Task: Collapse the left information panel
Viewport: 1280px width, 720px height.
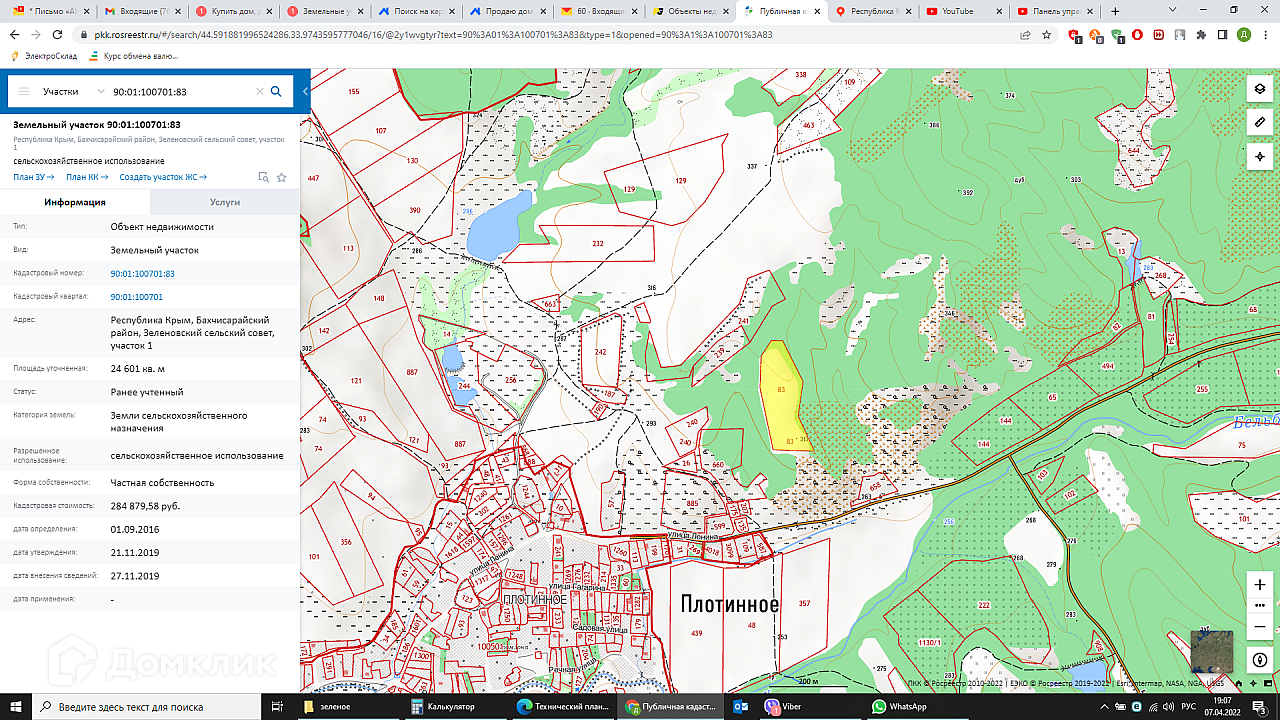Action: point(305,91)
